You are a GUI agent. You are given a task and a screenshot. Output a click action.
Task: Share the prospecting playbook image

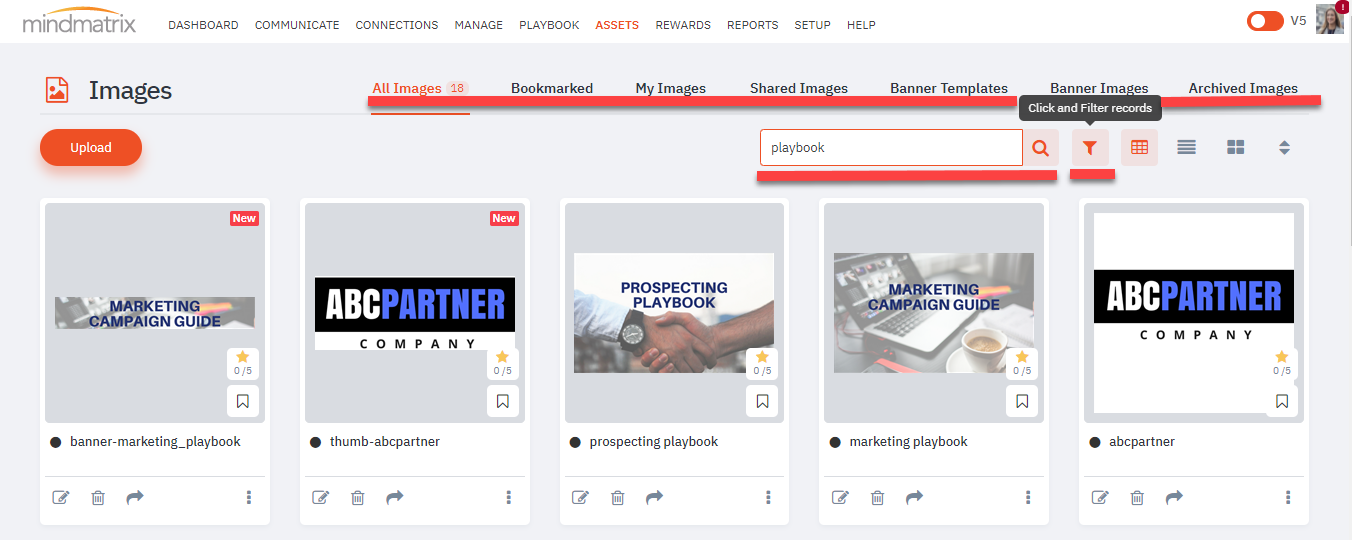655,497
